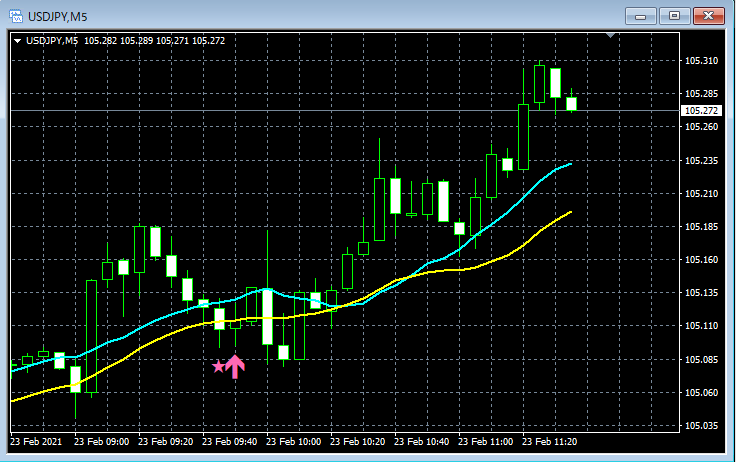This screenshot has width=736, height=462.
Task: Click the price scale label 105.110
Action: pyautogui.click(x=701, y=326)
